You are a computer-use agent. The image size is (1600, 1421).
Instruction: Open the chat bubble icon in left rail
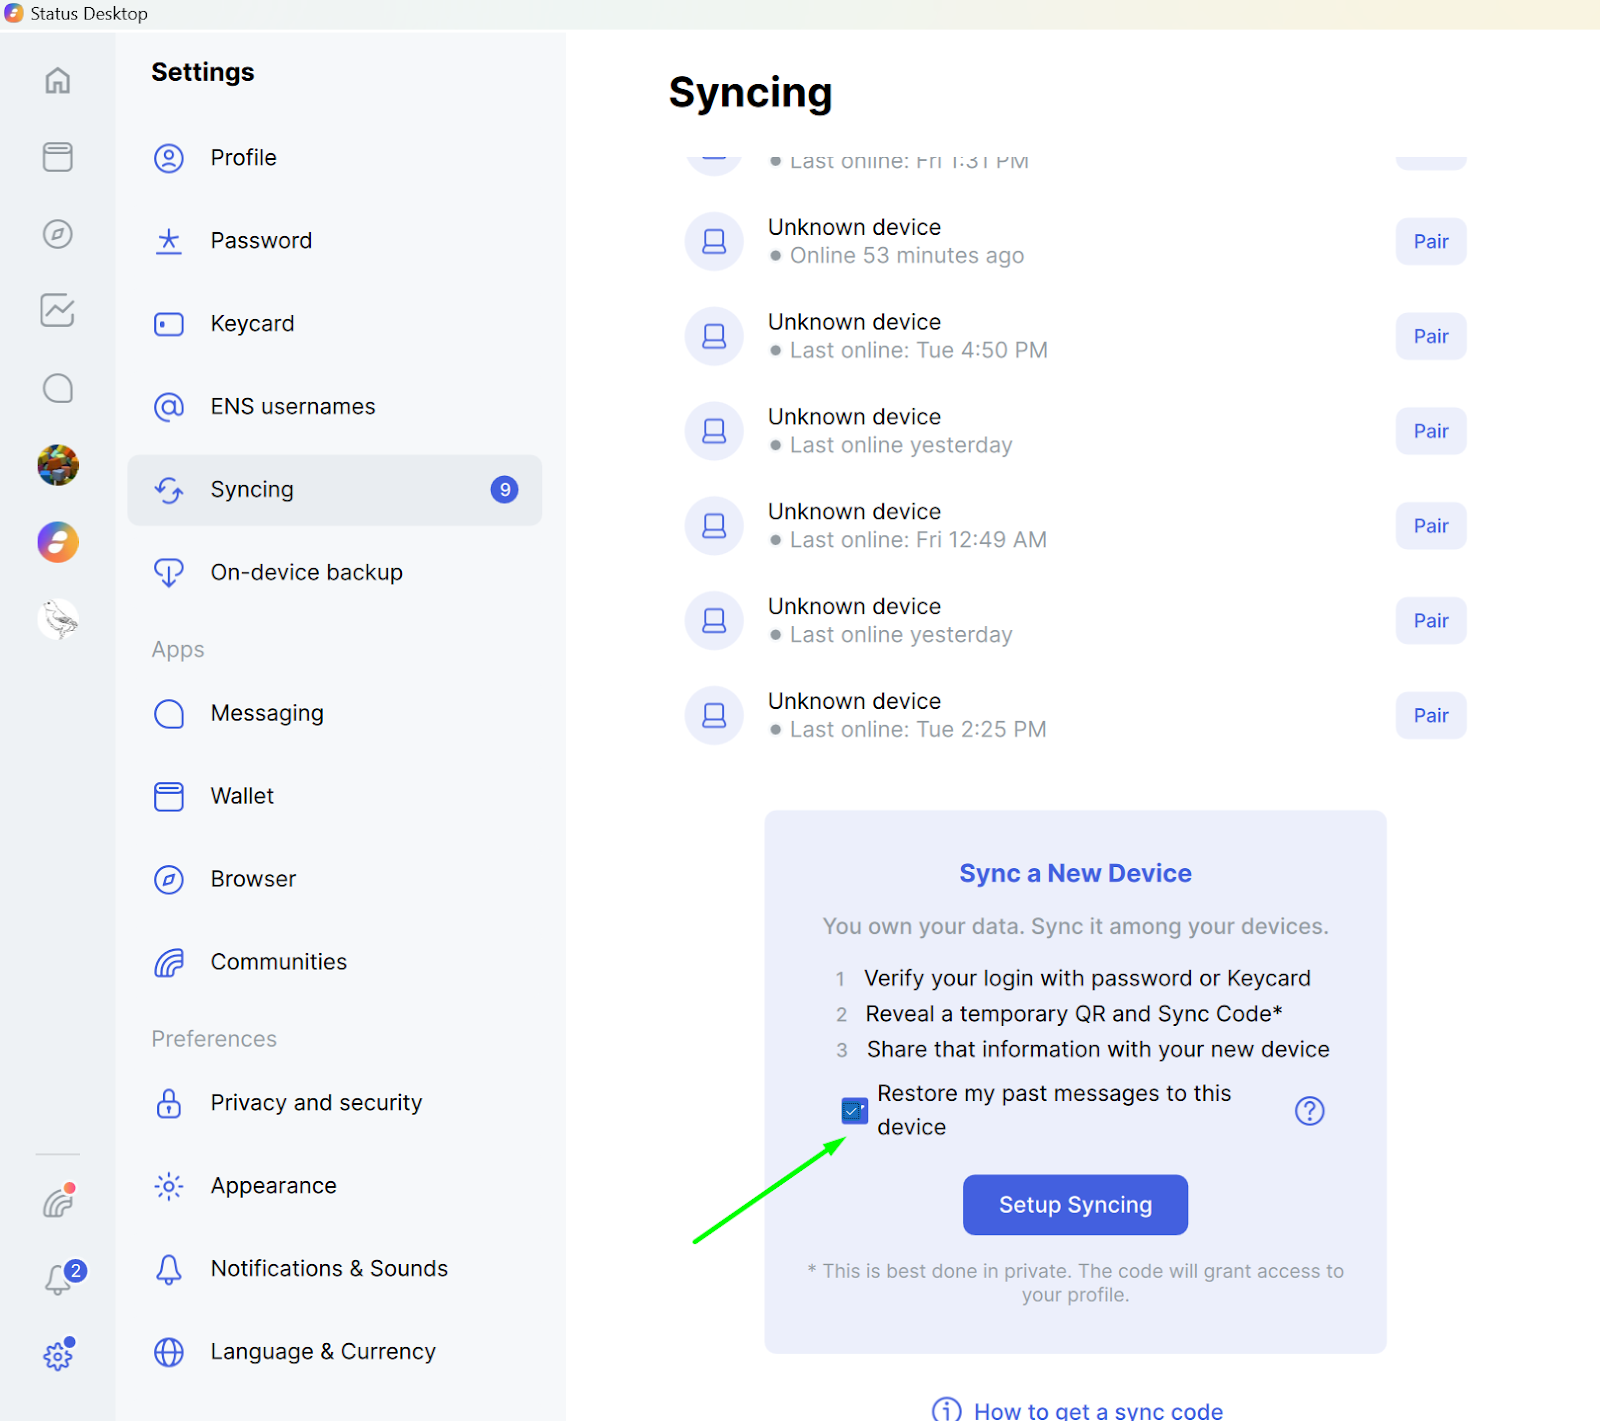(58, 388)
